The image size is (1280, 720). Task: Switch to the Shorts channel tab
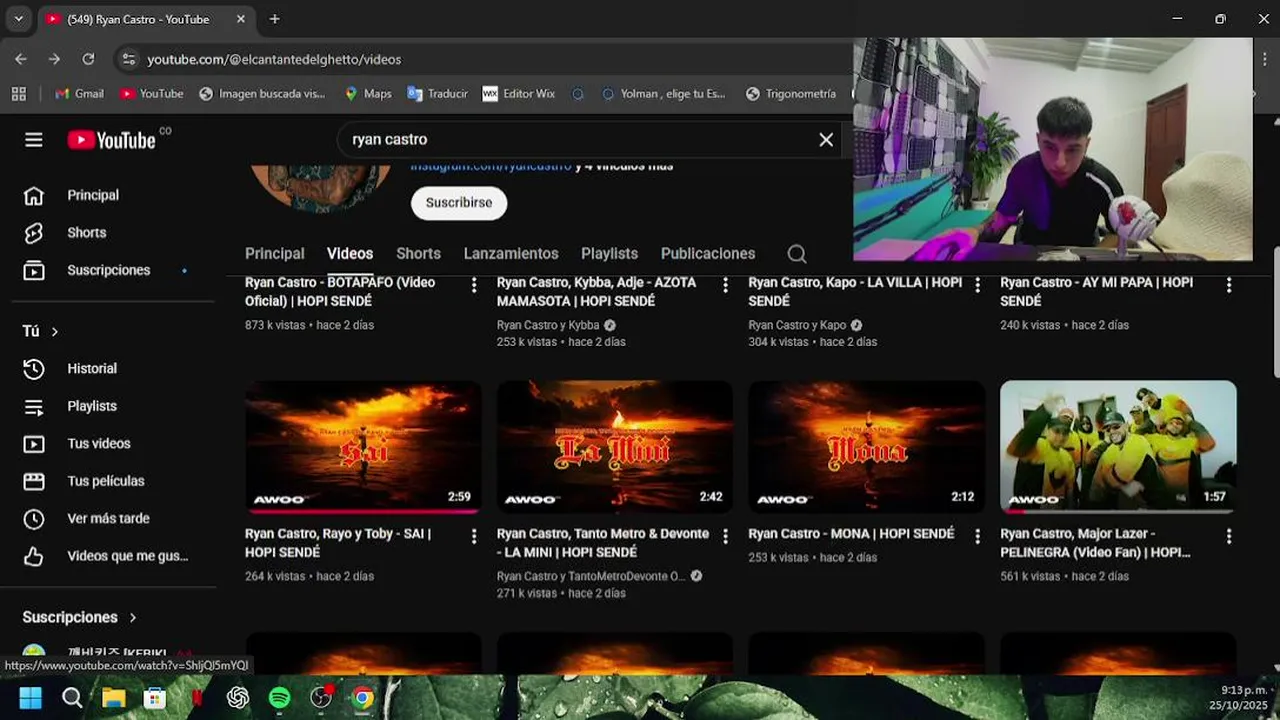(418, 254)
